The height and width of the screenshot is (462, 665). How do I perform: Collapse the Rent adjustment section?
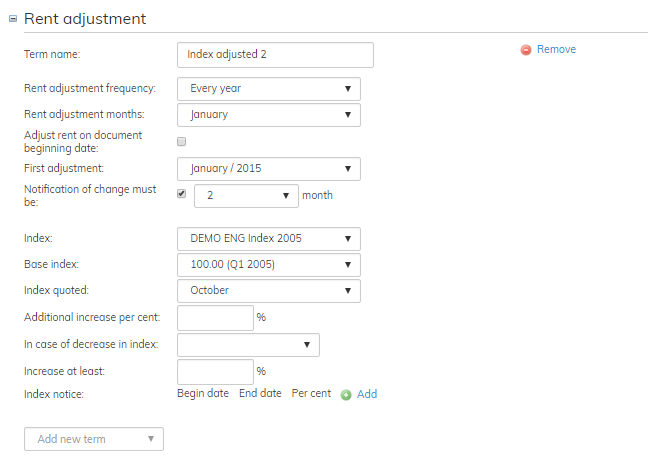[13, 18]
